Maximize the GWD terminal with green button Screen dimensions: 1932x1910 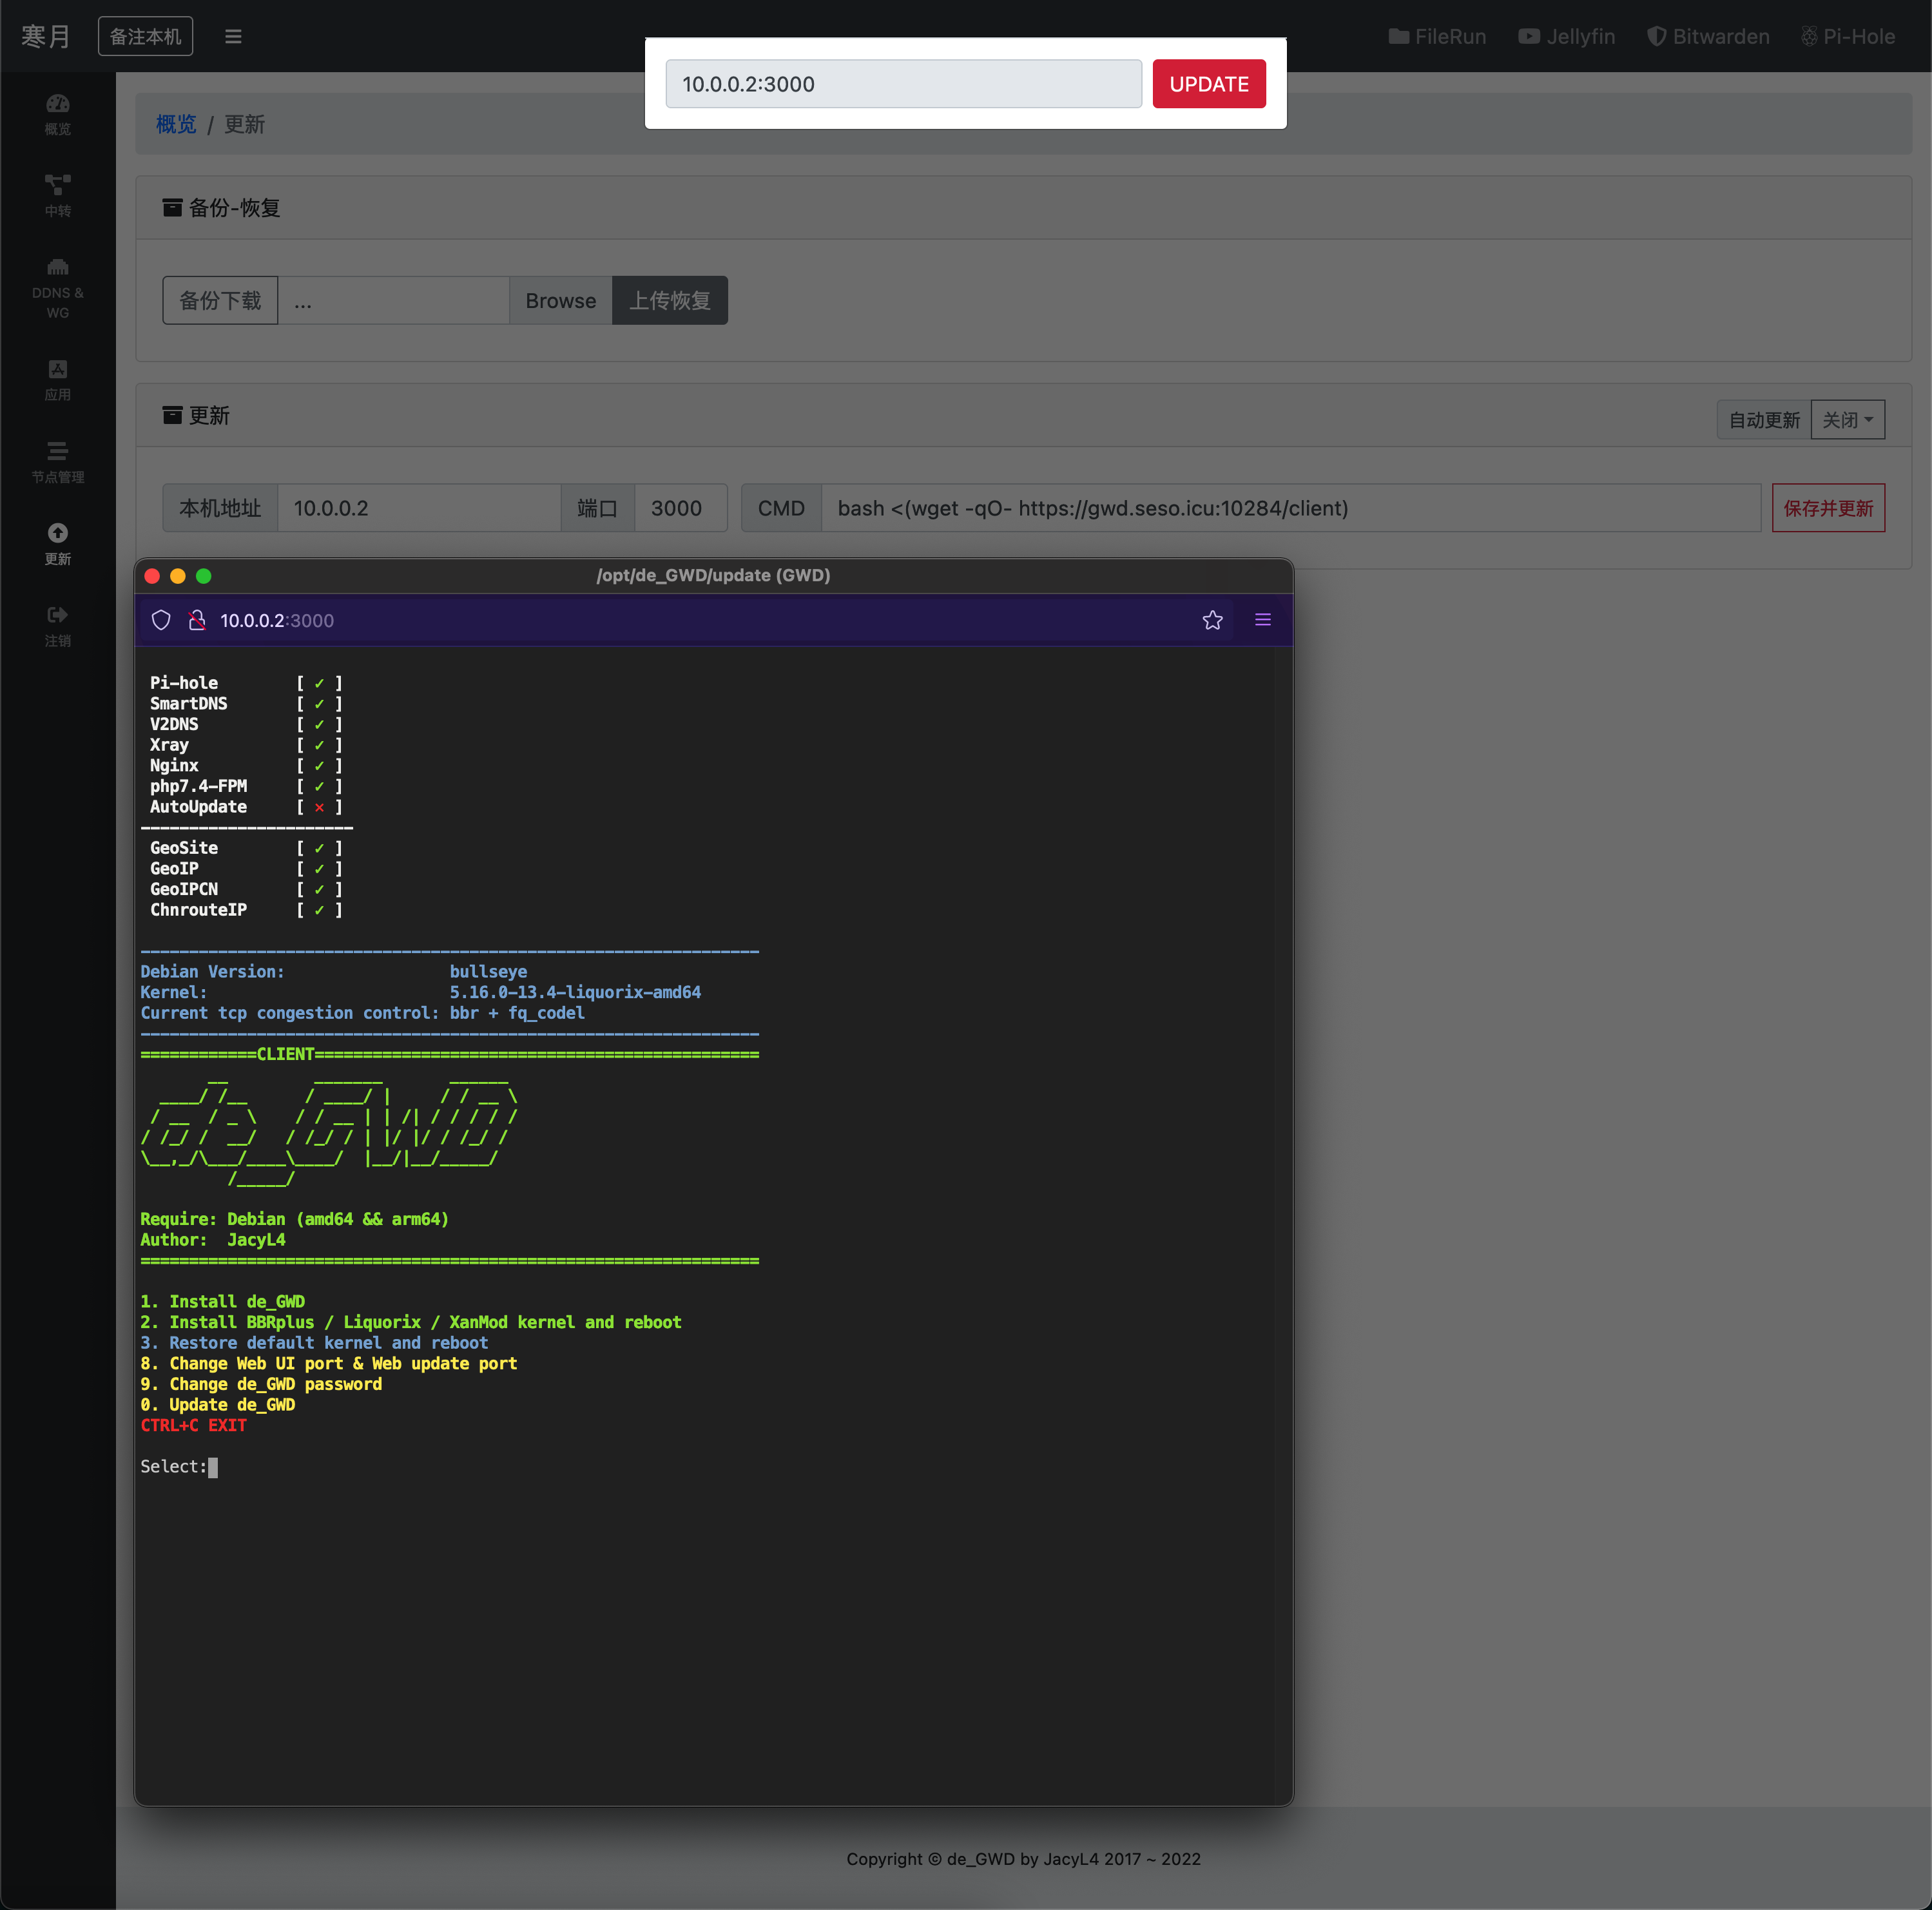(204, 575)
